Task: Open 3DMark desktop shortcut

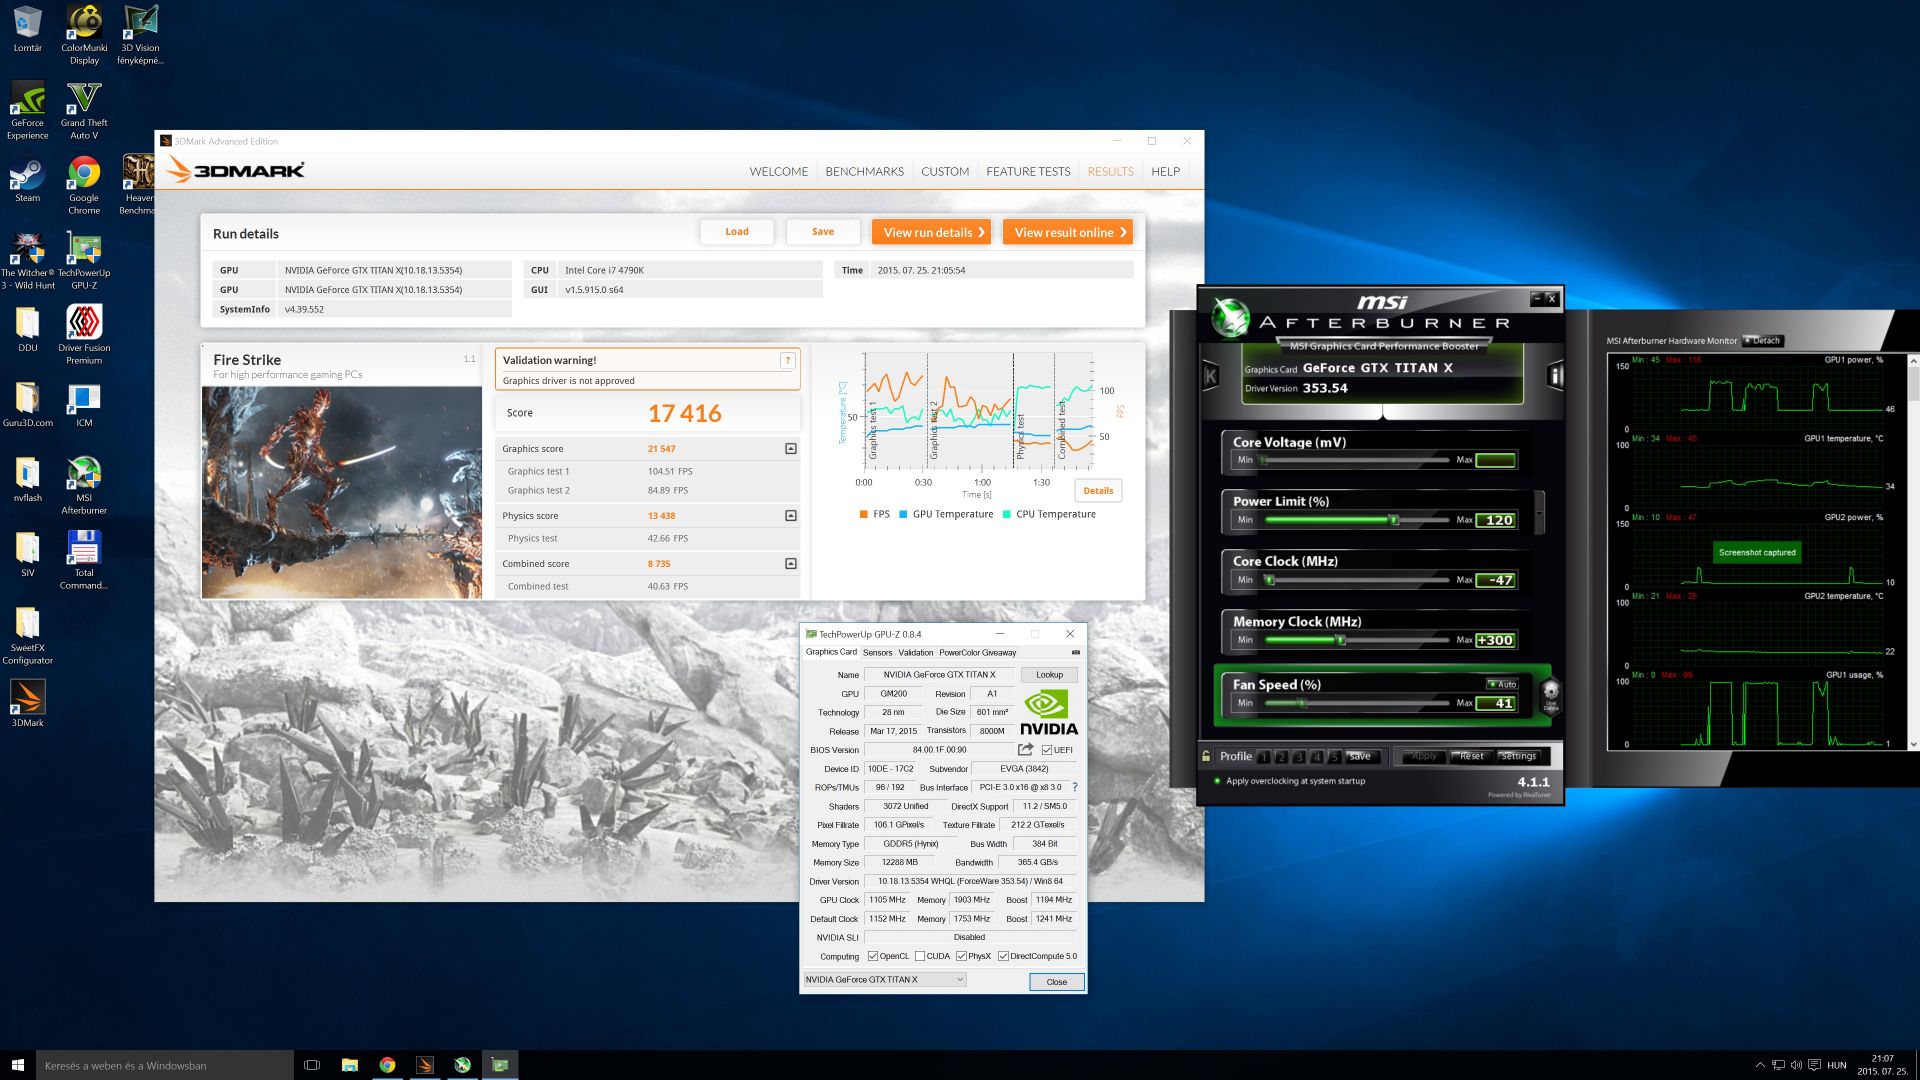Action: [28, 703]
